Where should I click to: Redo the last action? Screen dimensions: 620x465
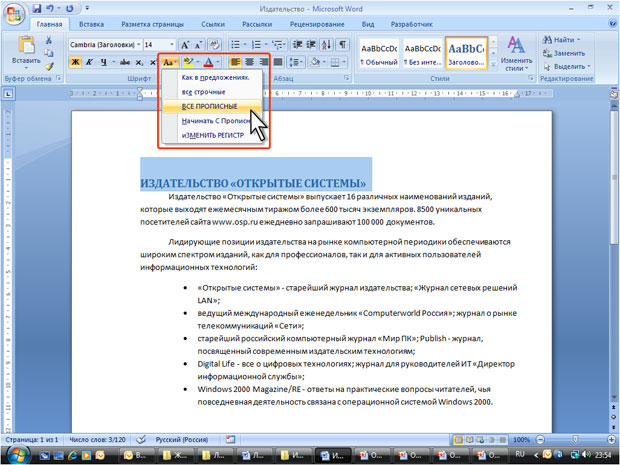pyautogui.click(x=70, y=8)
